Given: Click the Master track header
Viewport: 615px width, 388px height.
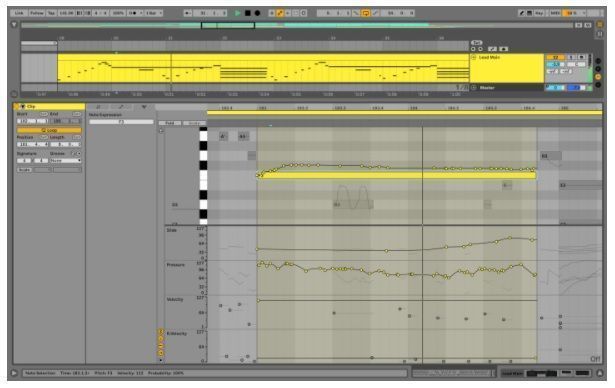Looking at the screenshot, I should pyautogui.click(x=507, y=87).
